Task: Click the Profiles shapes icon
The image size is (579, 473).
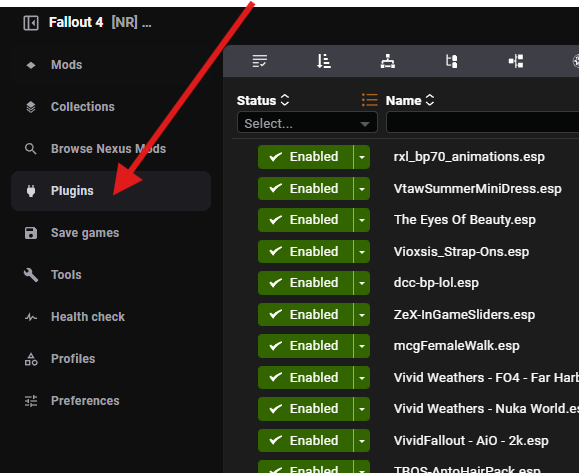Action: coord(31,359)
